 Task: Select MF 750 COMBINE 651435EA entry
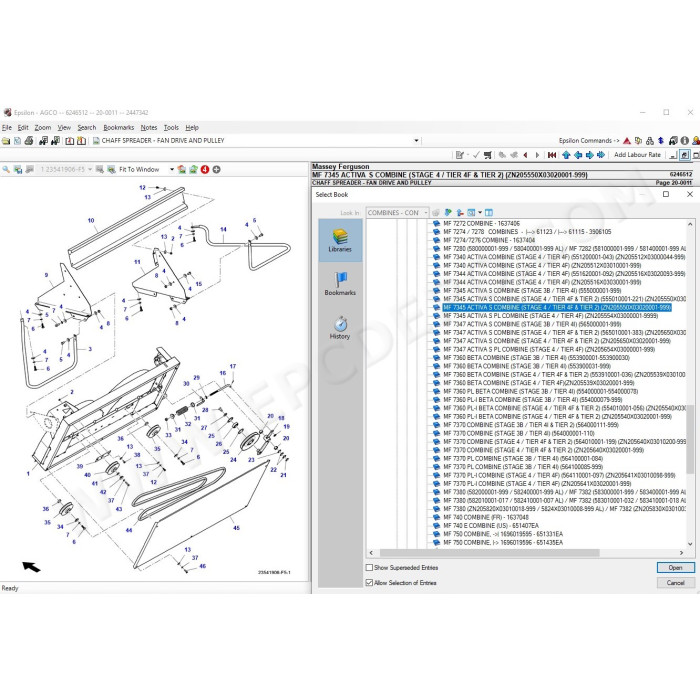coord(503,543)
